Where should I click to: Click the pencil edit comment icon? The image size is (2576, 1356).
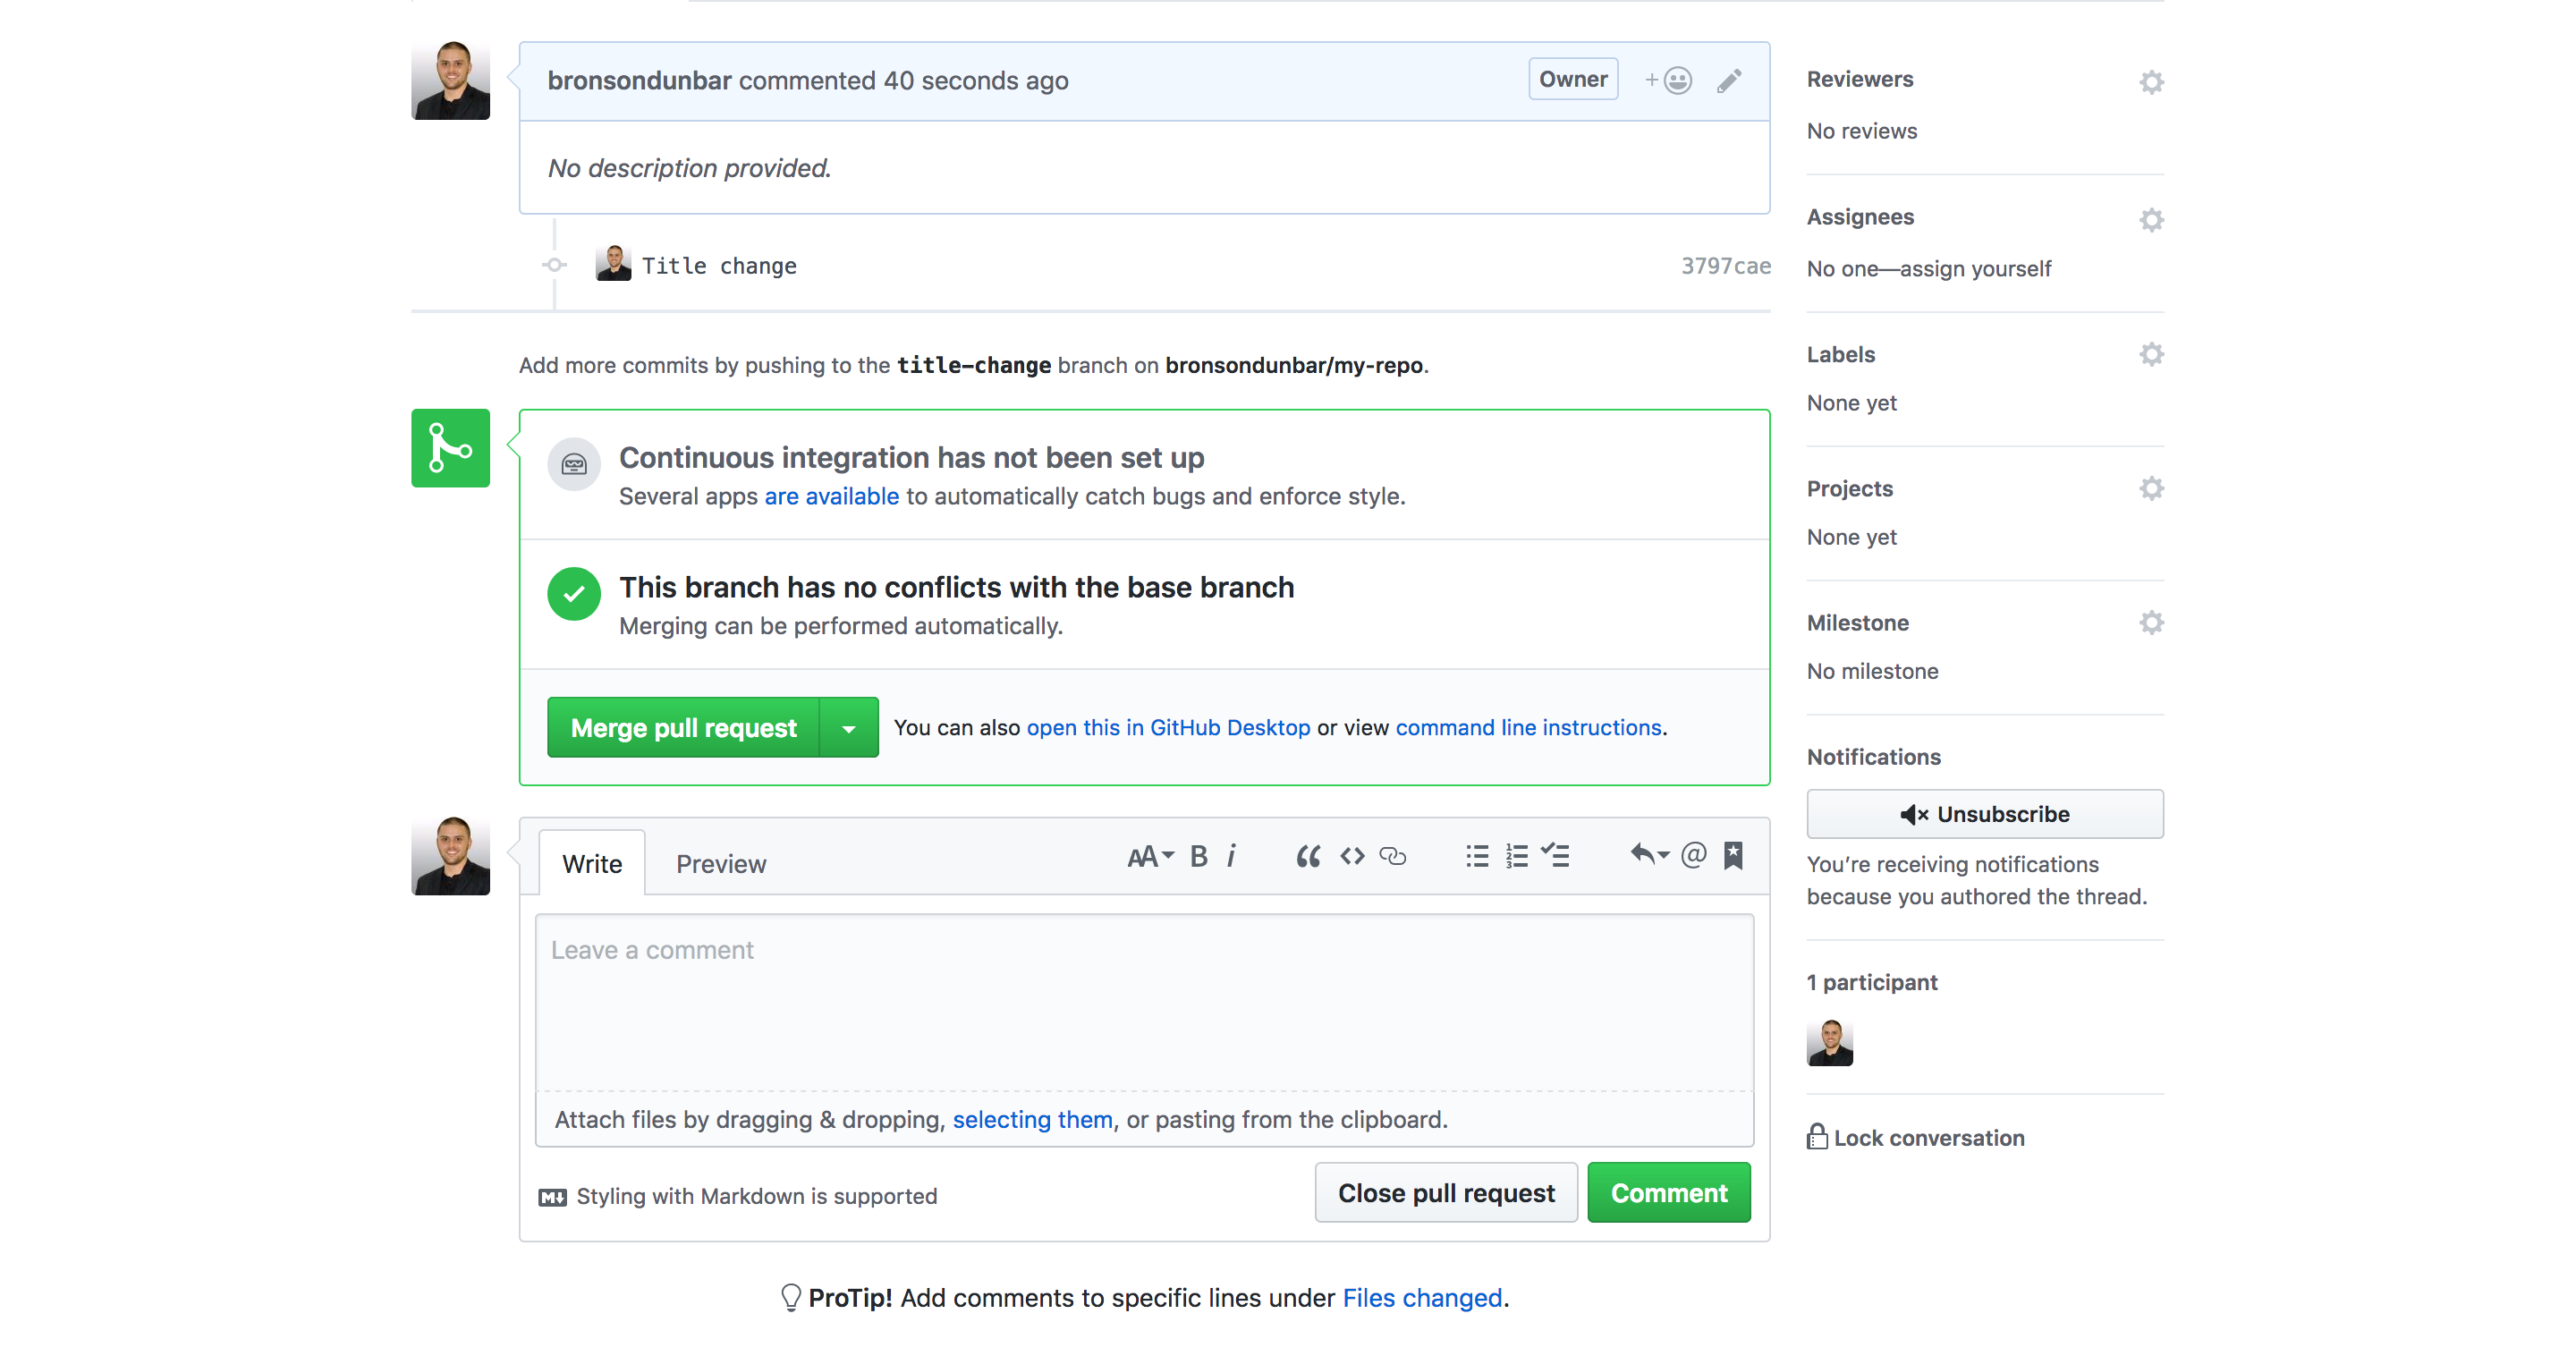(x=1729, y=80)
